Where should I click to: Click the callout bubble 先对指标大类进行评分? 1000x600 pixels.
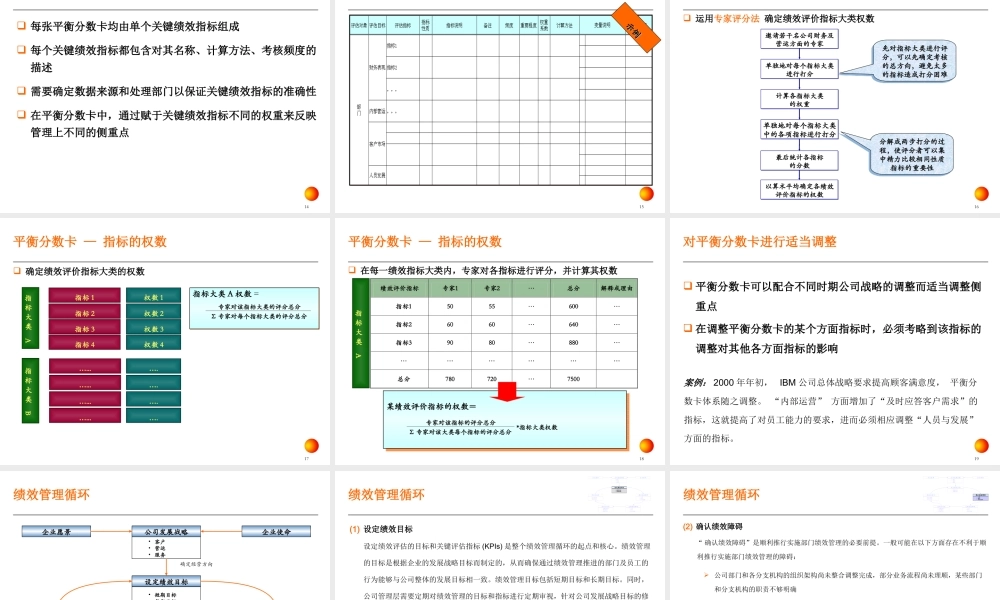[913, 61]
